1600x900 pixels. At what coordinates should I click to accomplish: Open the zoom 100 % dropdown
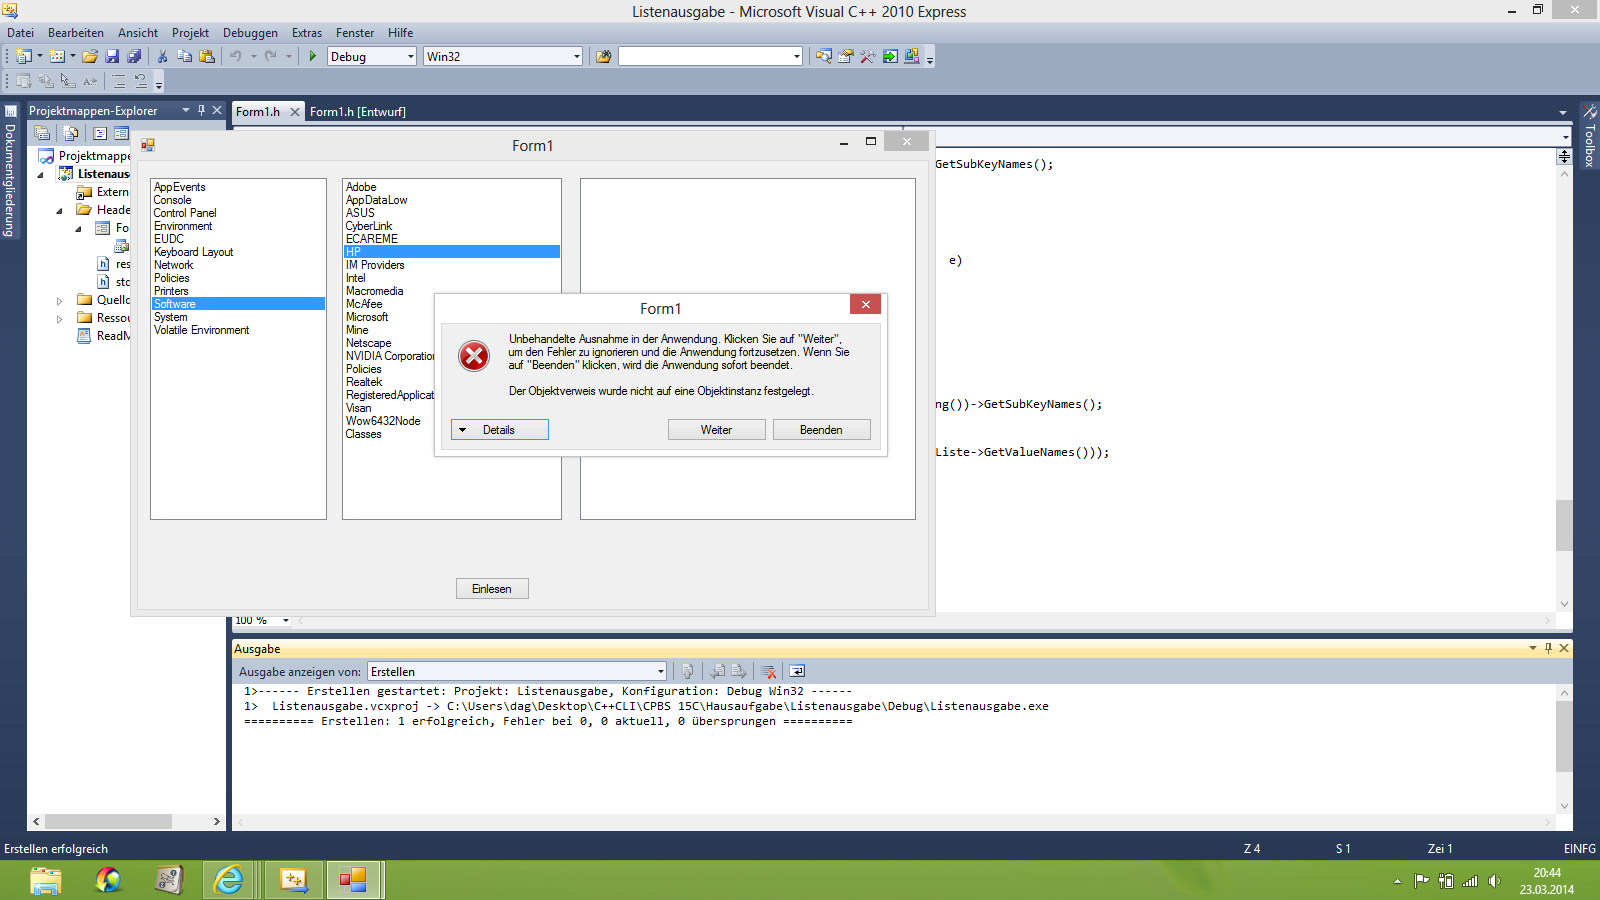285,621
